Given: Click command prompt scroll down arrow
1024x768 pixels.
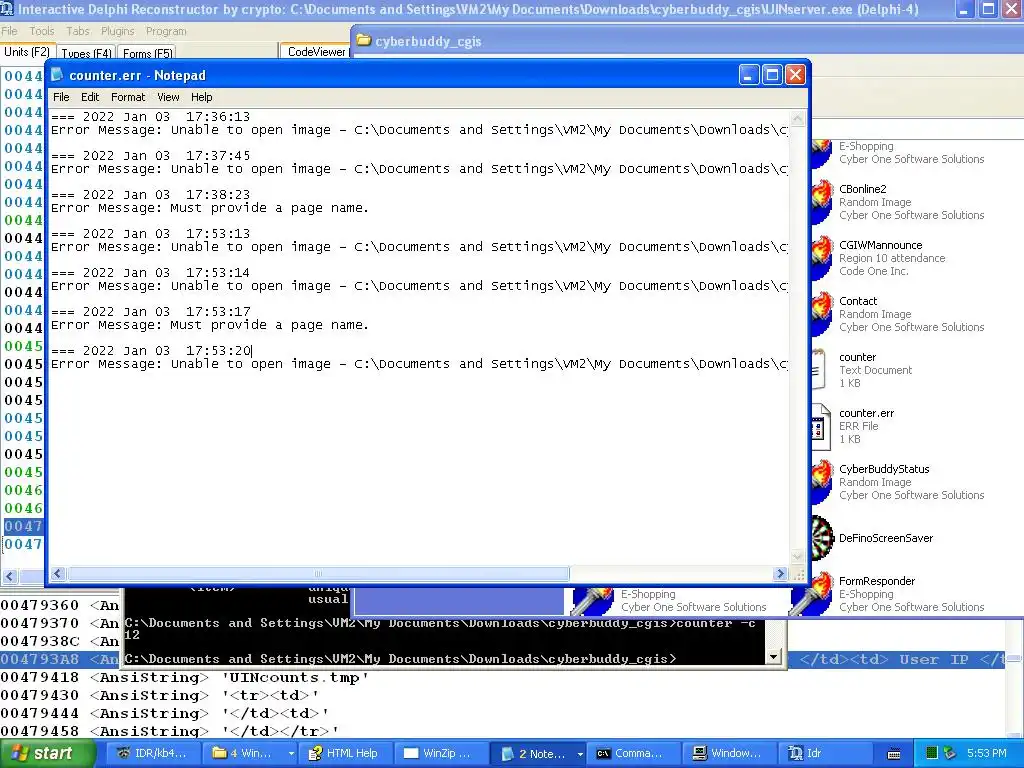Looking at the screenshot, I should 773,657.
